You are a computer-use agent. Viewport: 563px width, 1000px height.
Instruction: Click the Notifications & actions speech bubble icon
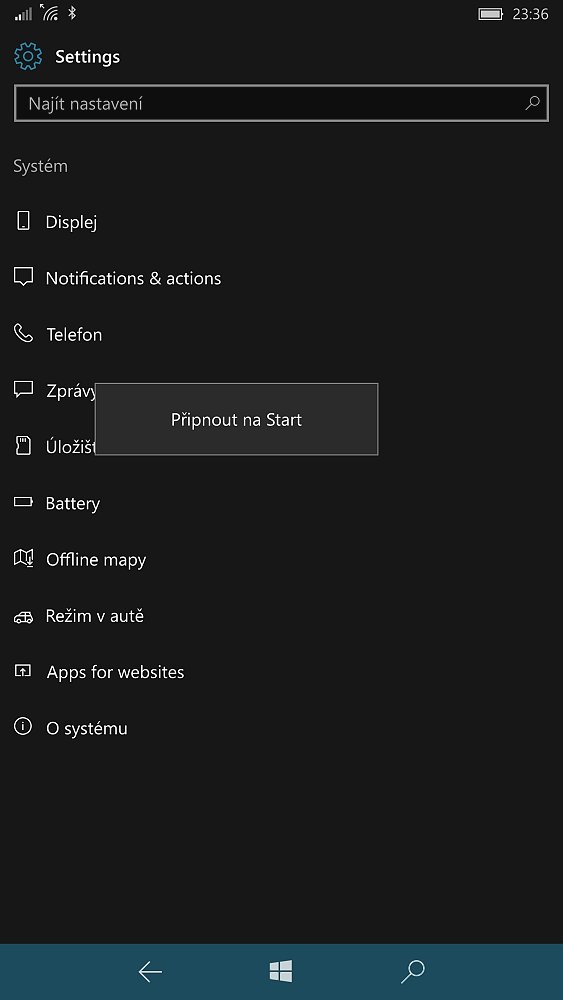[23, 277]
